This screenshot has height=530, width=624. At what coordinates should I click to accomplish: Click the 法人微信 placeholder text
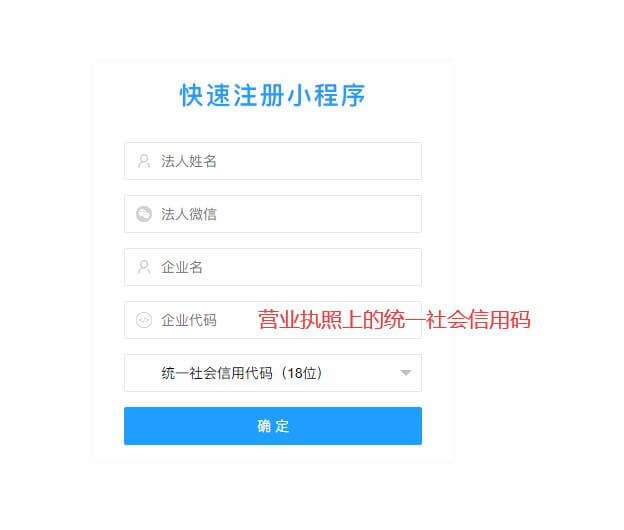pos(189,214)
